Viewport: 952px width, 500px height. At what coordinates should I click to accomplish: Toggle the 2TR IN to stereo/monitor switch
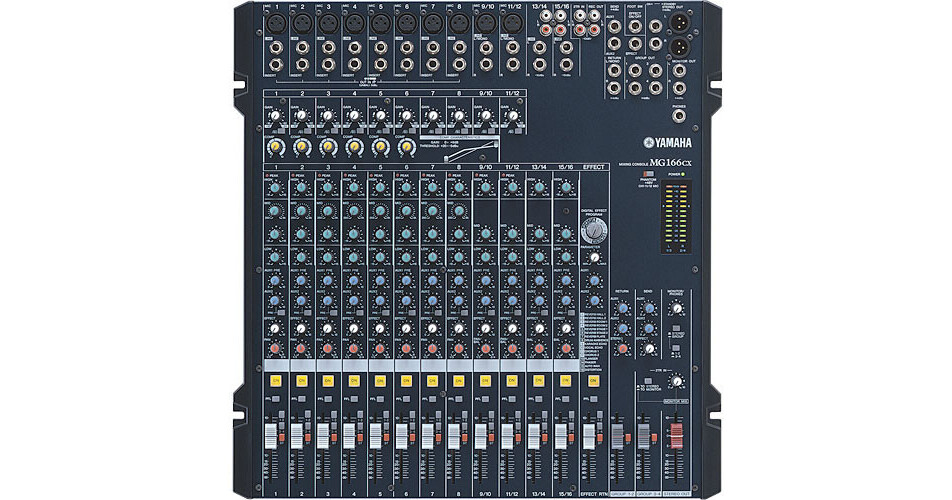[648, 382]
